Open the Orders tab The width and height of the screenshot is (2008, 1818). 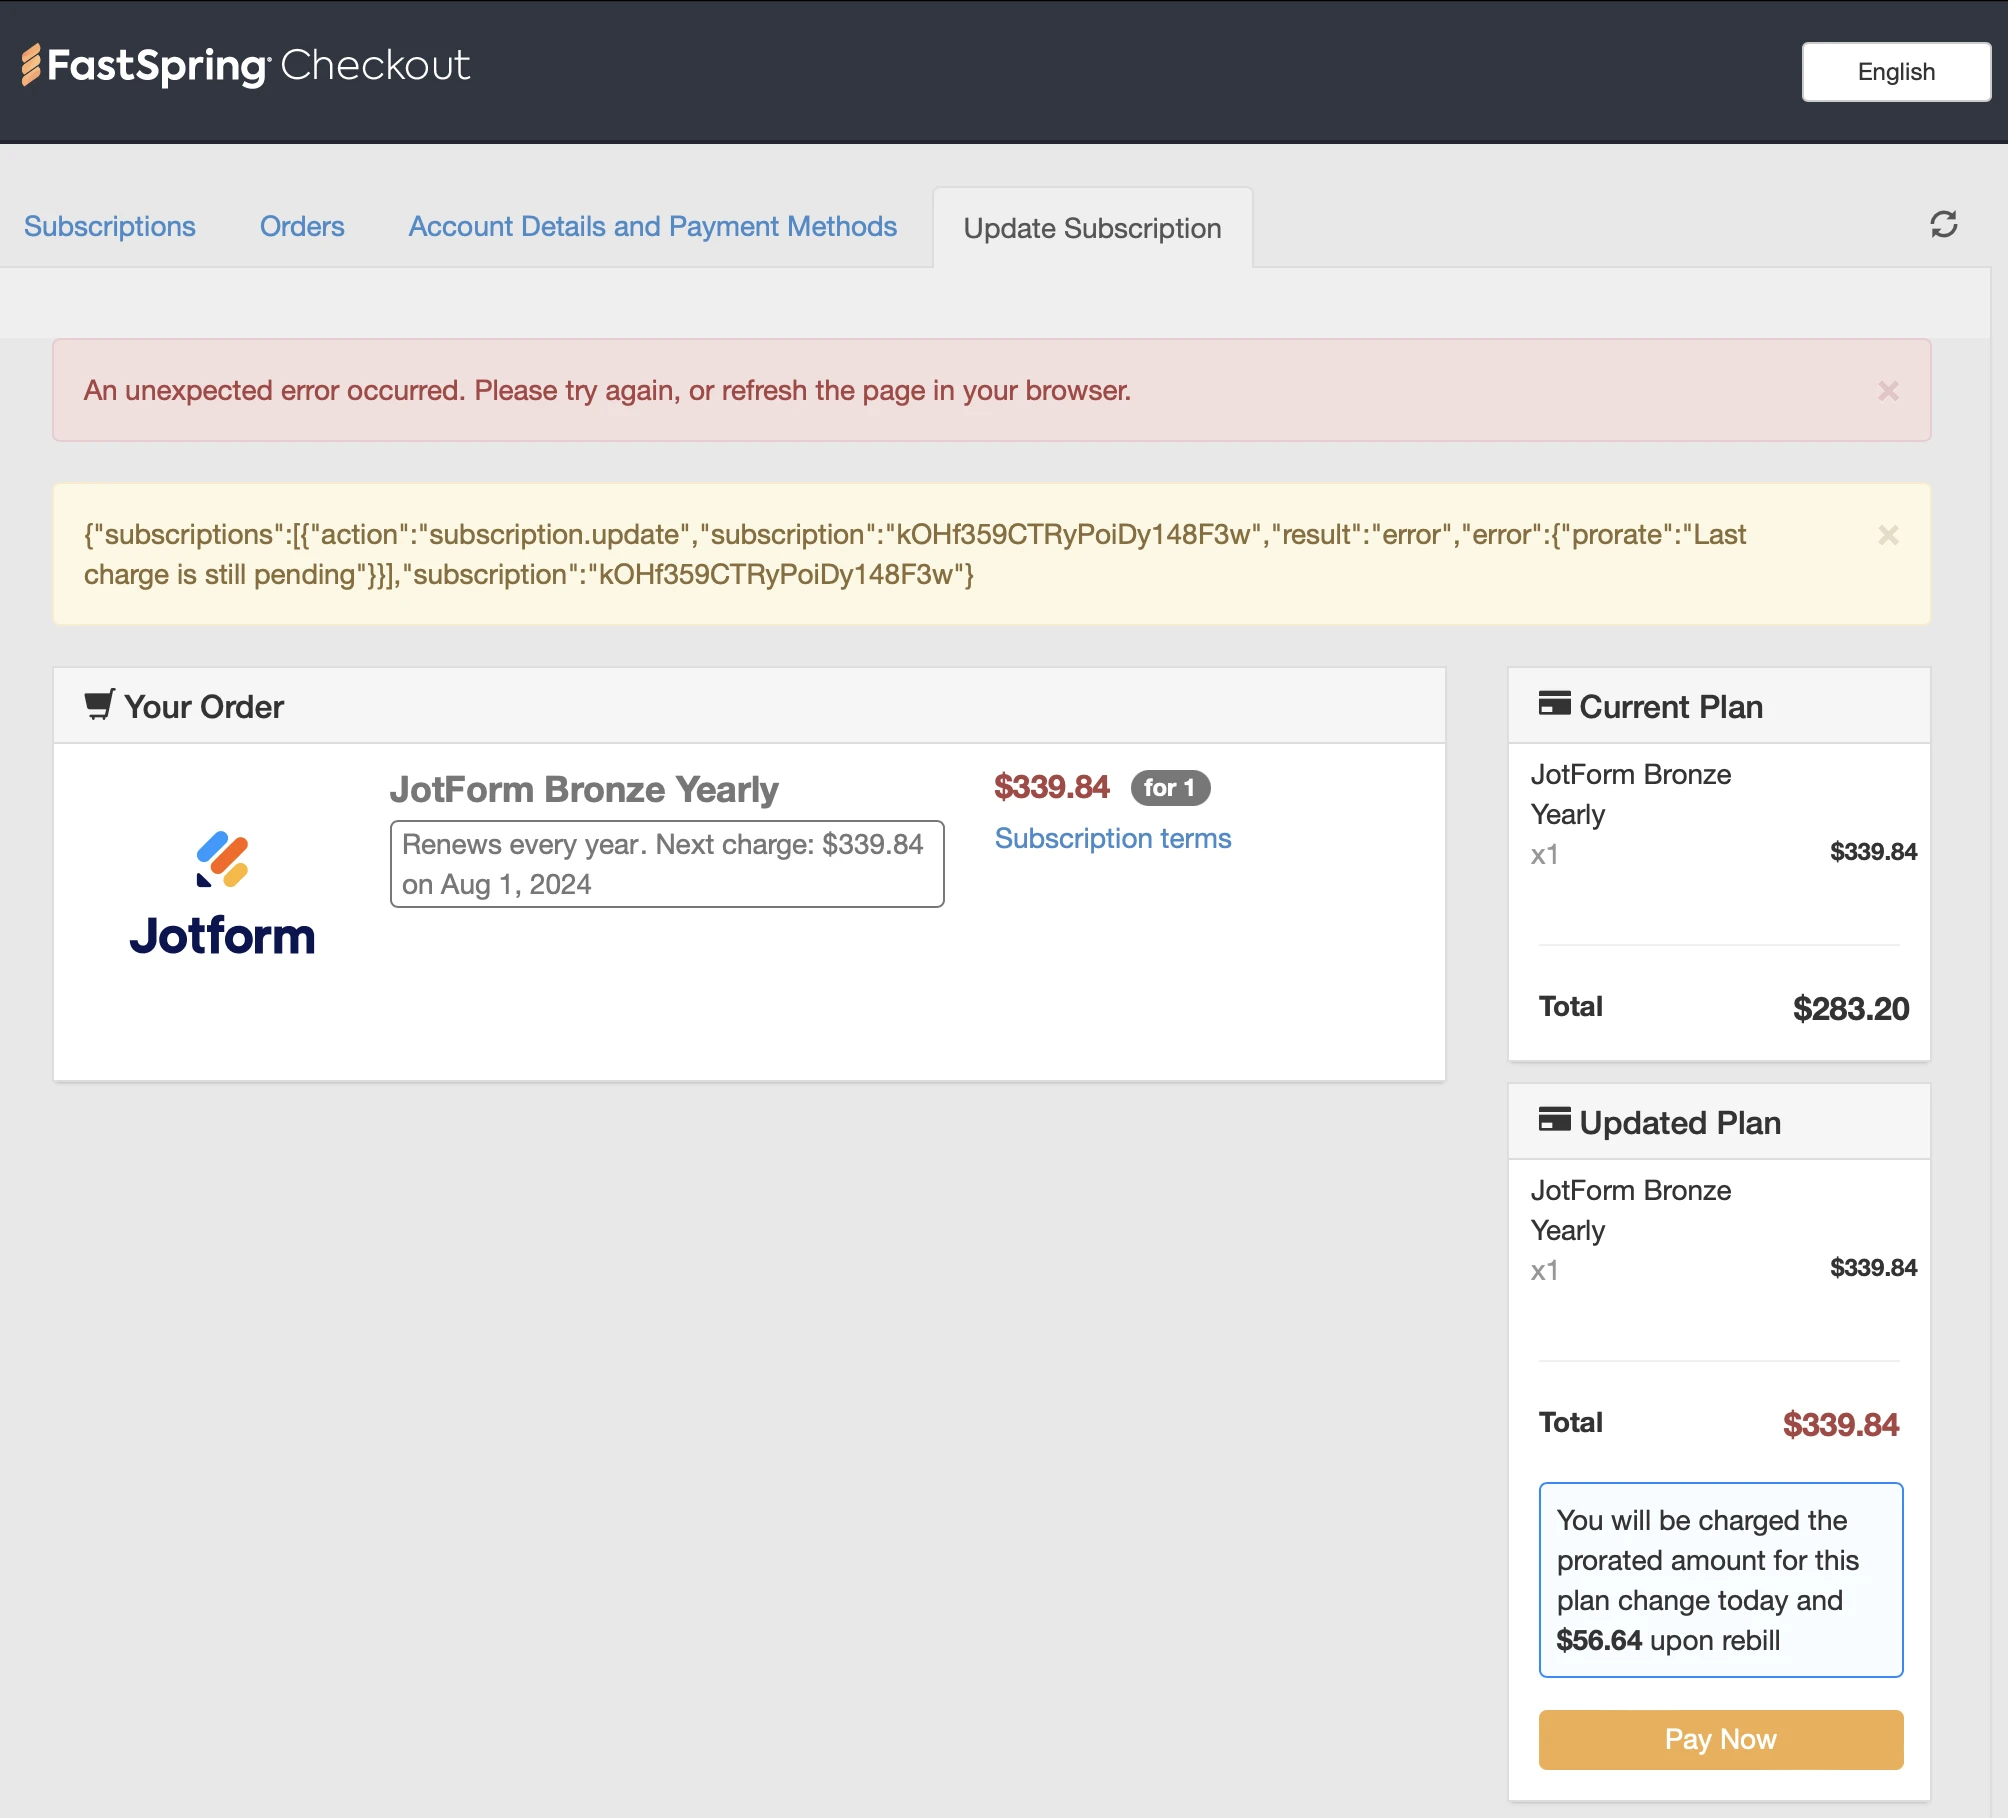coord(301,226)
